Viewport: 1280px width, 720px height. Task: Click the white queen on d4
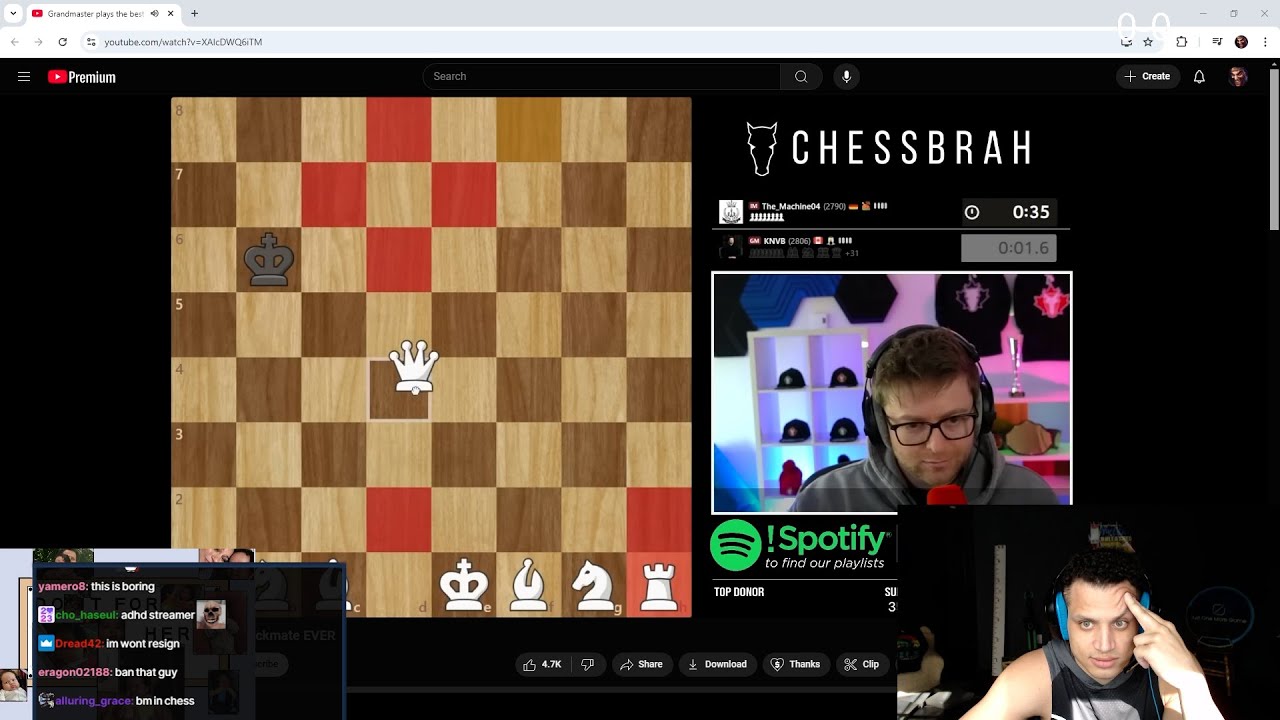[x=413, y=366]
